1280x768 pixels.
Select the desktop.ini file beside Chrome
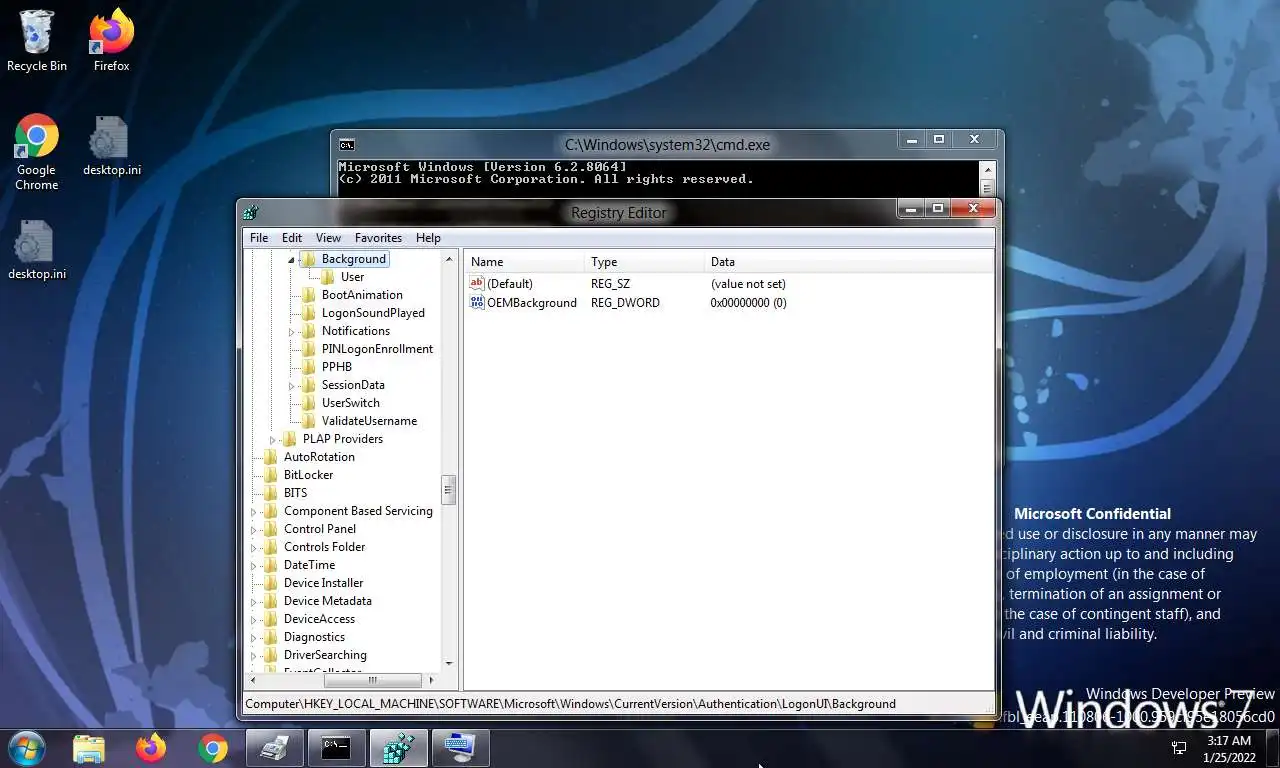tap(111, 146)
